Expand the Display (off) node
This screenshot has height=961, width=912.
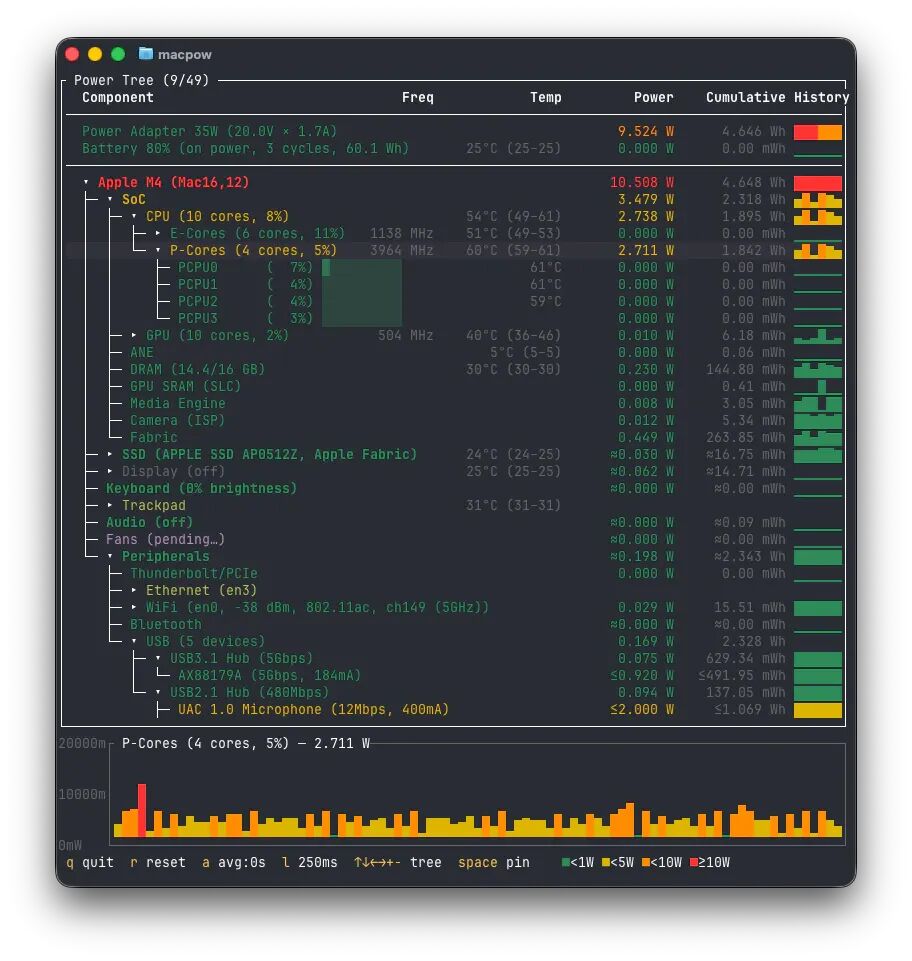[110, 471]
